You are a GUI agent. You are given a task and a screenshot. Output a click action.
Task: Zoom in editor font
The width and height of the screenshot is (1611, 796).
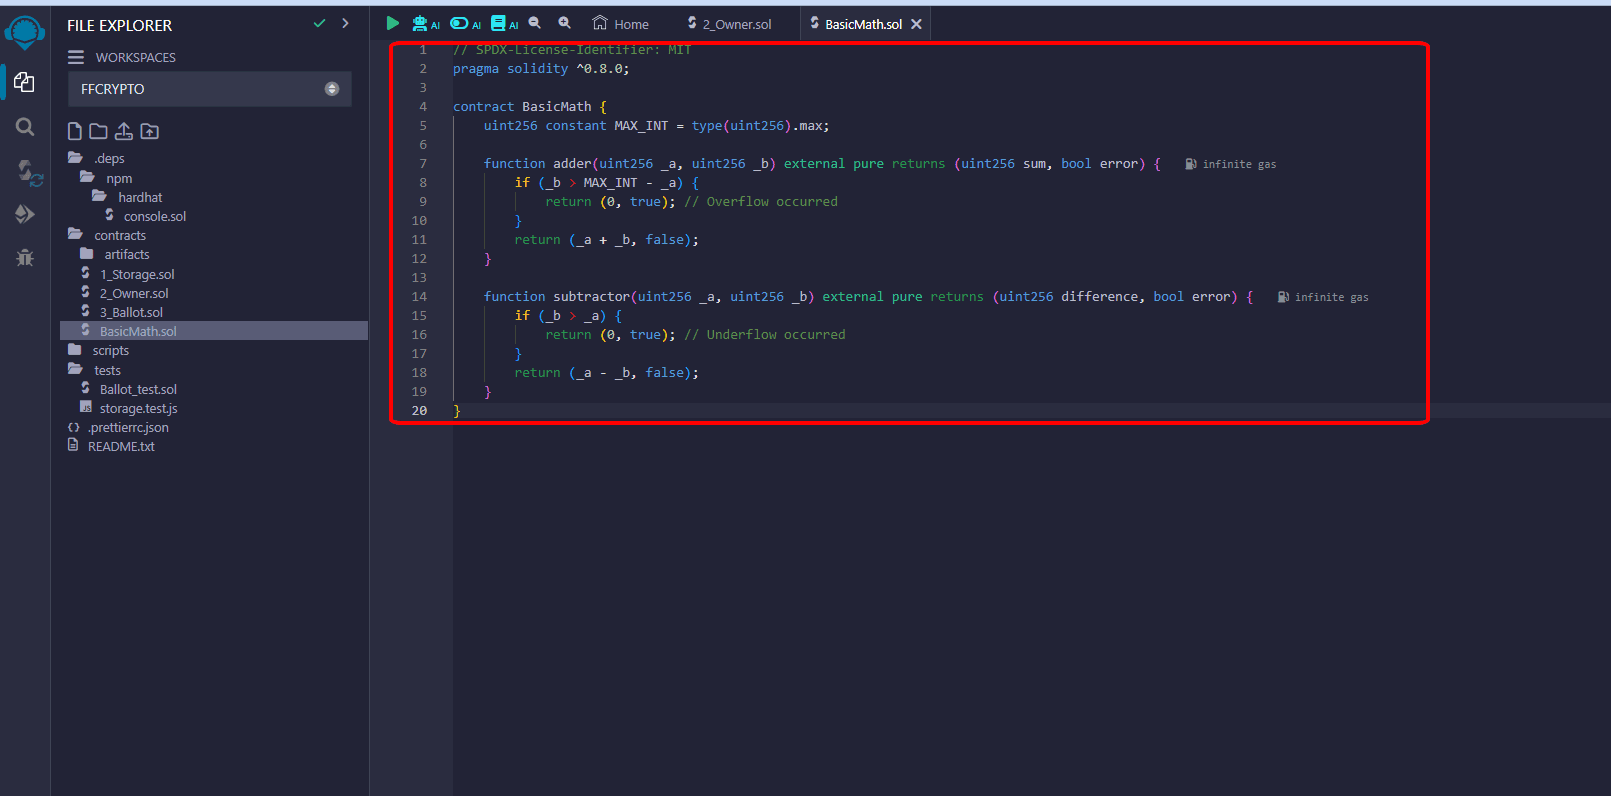565,23
